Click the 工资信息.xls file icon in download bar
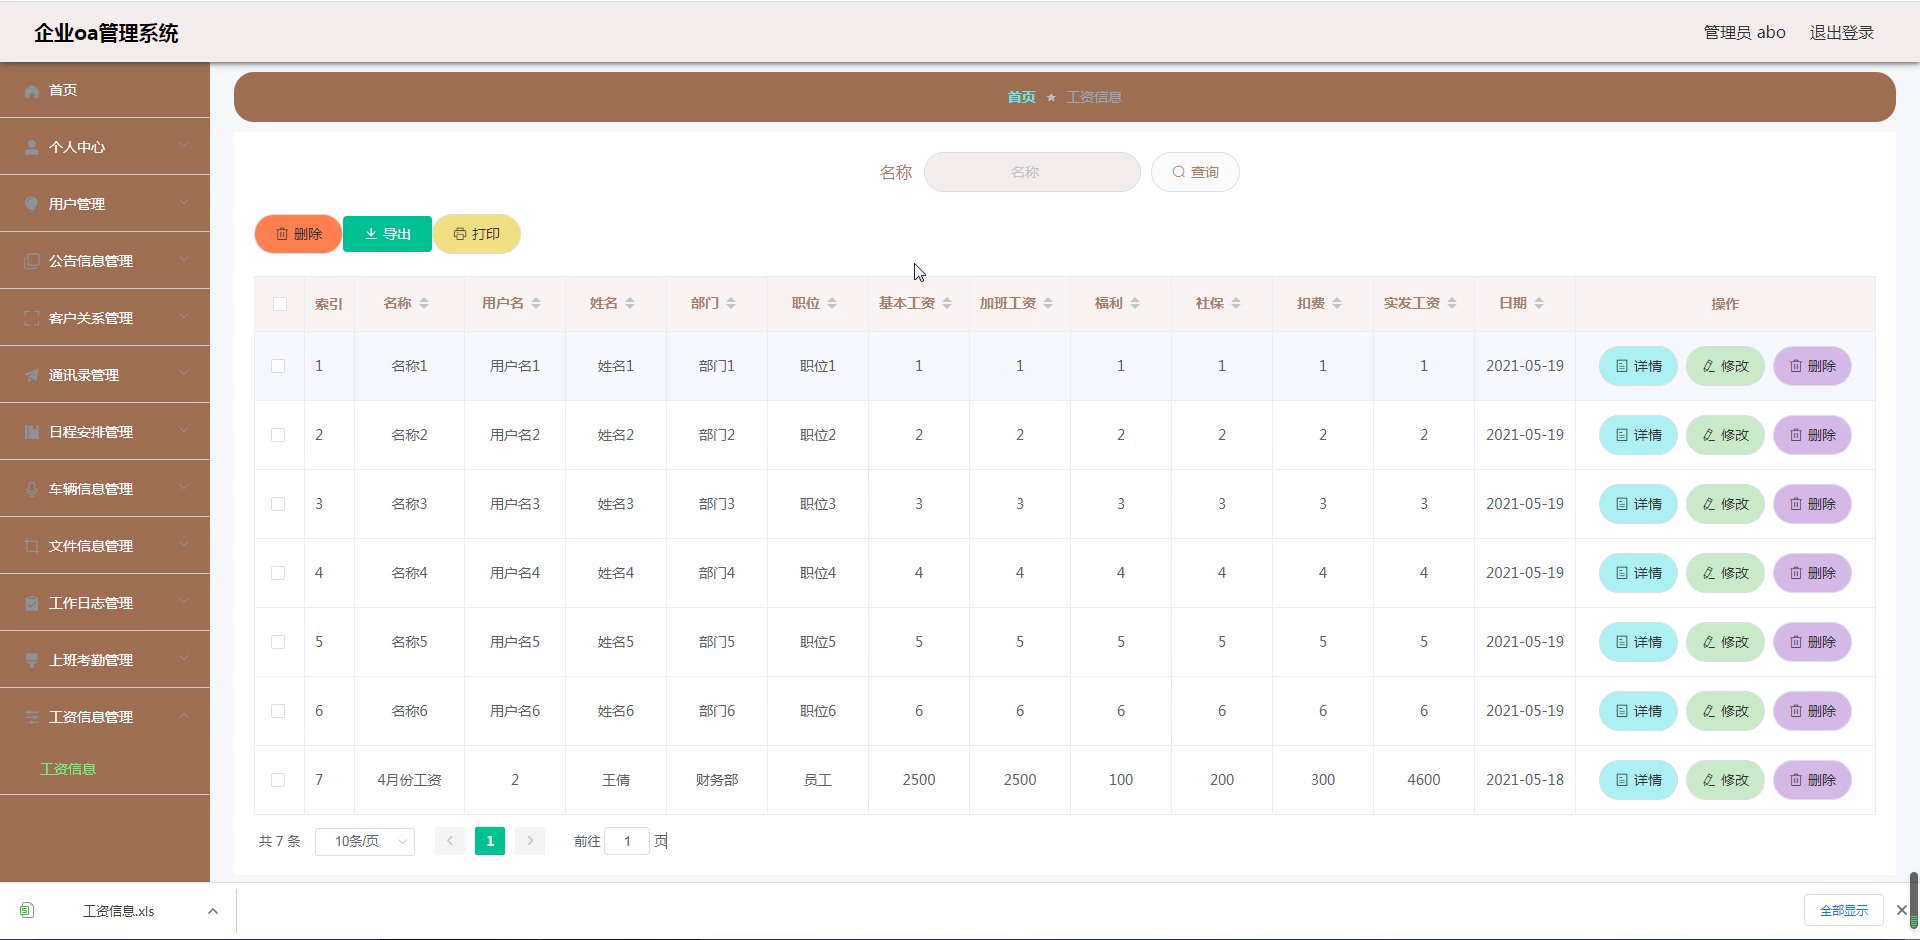The height and width of the screenshot is (940, 1920). click(27, 910)
